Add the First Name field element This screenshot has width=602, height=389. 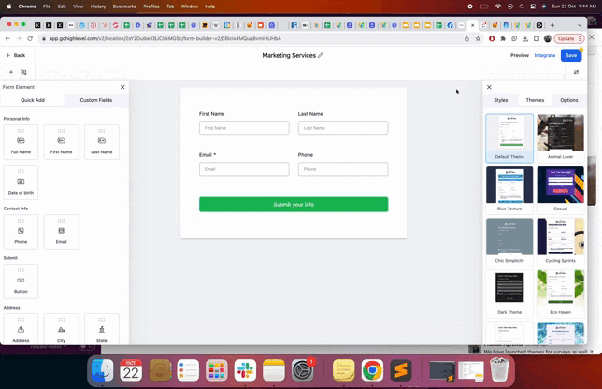click(61, 142)
